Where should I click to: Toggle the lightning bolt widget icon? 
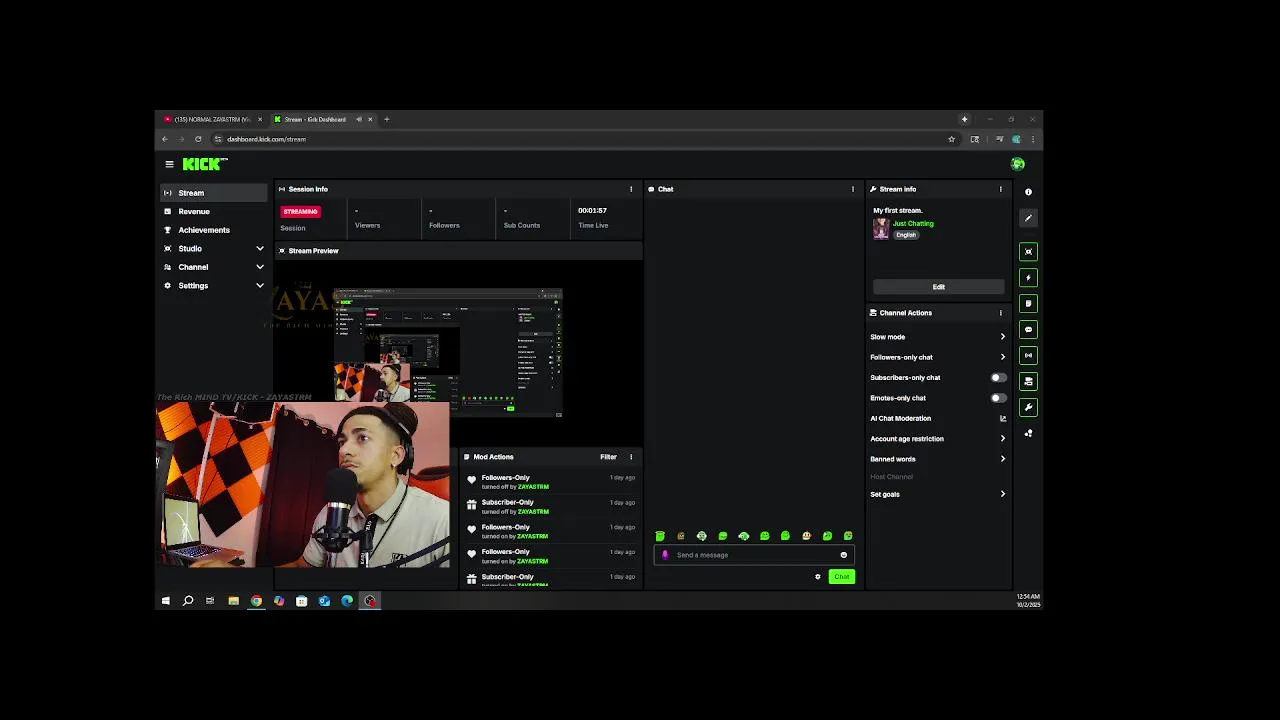pos(1028,278)
